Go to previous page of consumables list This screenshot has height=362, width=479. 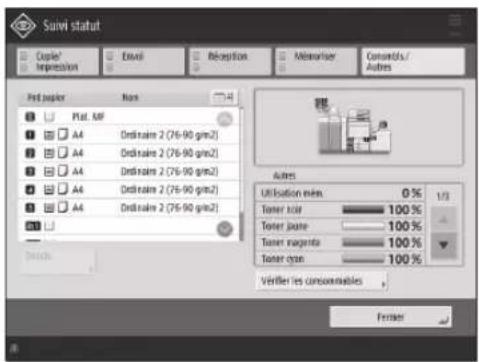[443, 219]
